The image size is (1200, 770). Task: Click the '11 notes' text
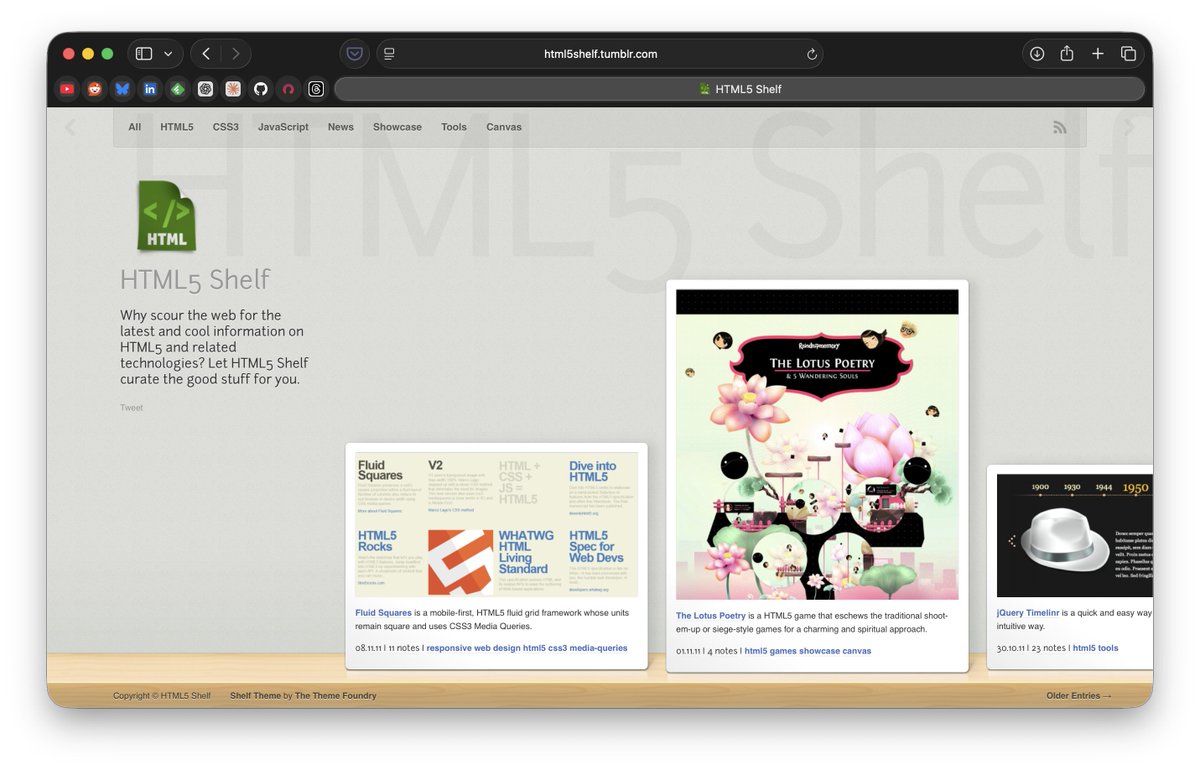(x=404, y=648)
